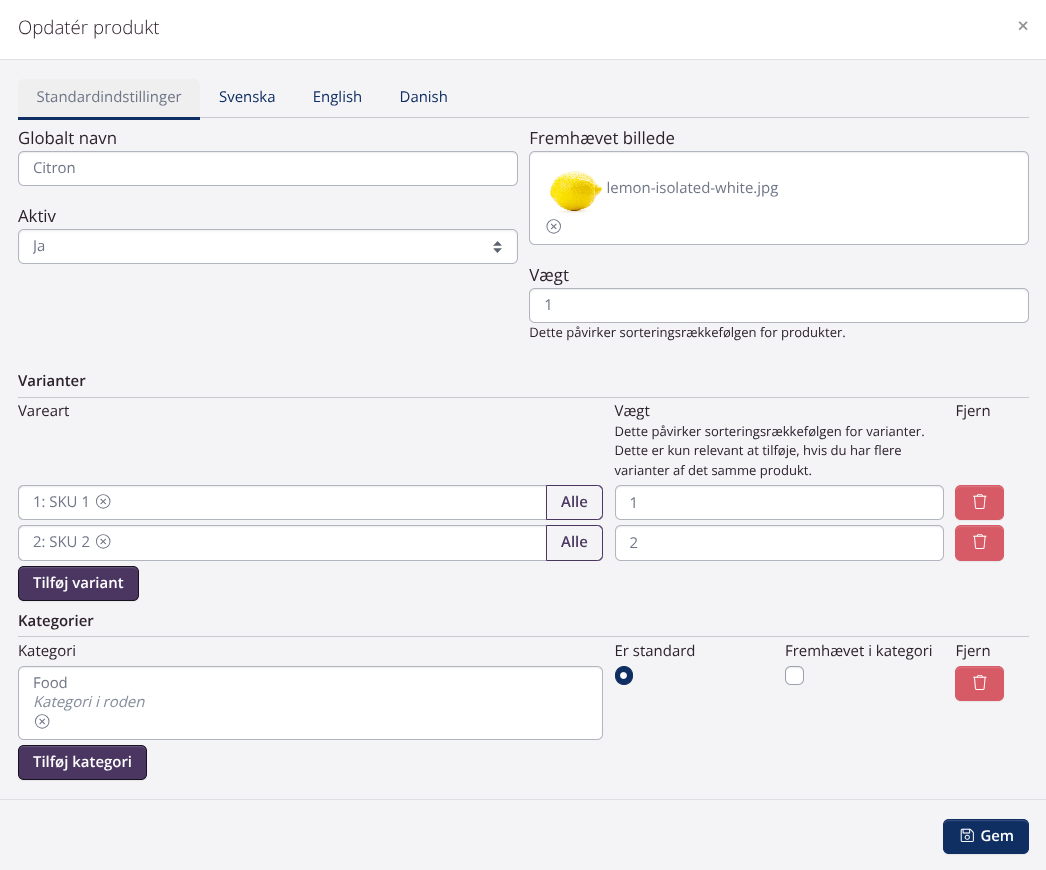The width and height of the screenshot is (1046, 870).
Task: Click Alle button beside SKU 2
Action: (574, 542)
